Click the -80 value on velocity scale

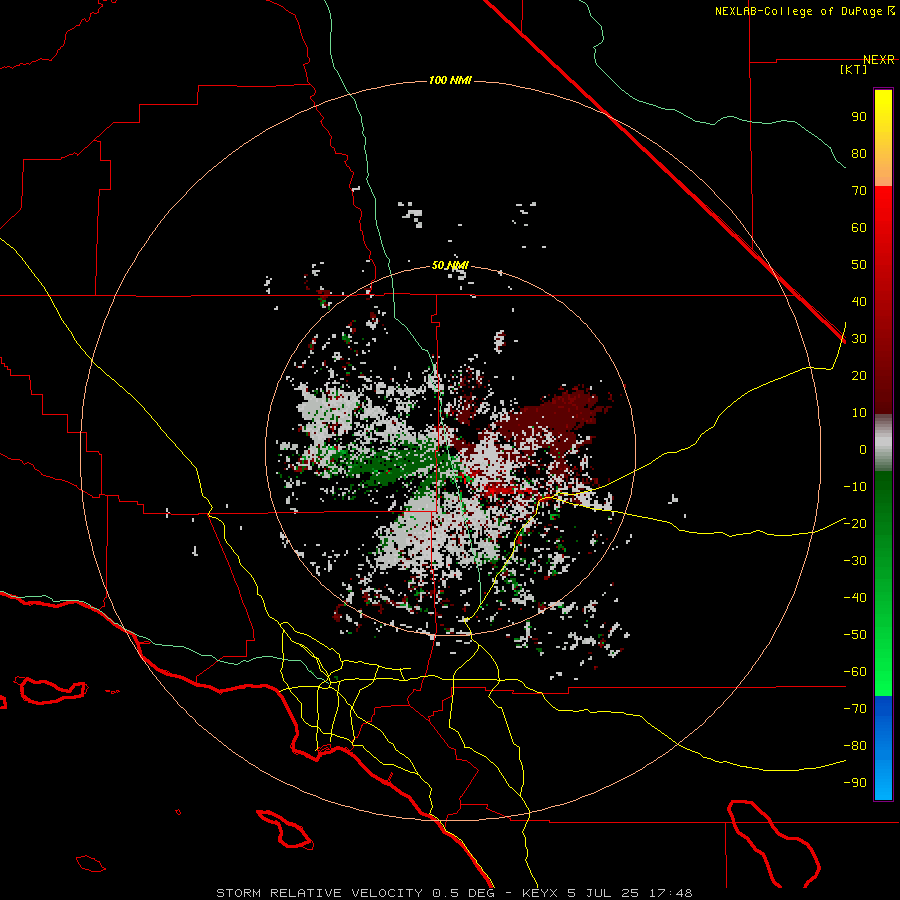click(x=855, y=746)
